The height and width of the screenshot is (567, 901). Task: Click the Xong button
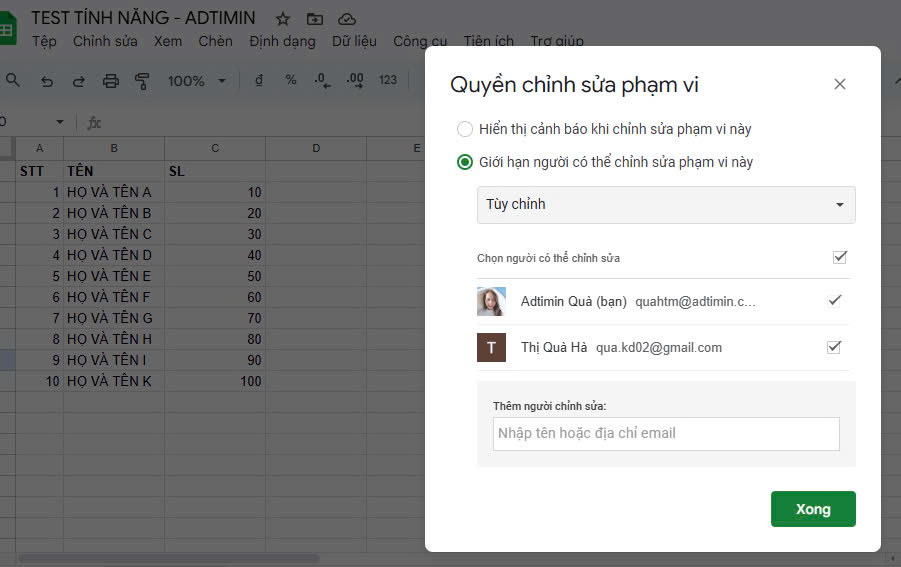click(813, 509)
